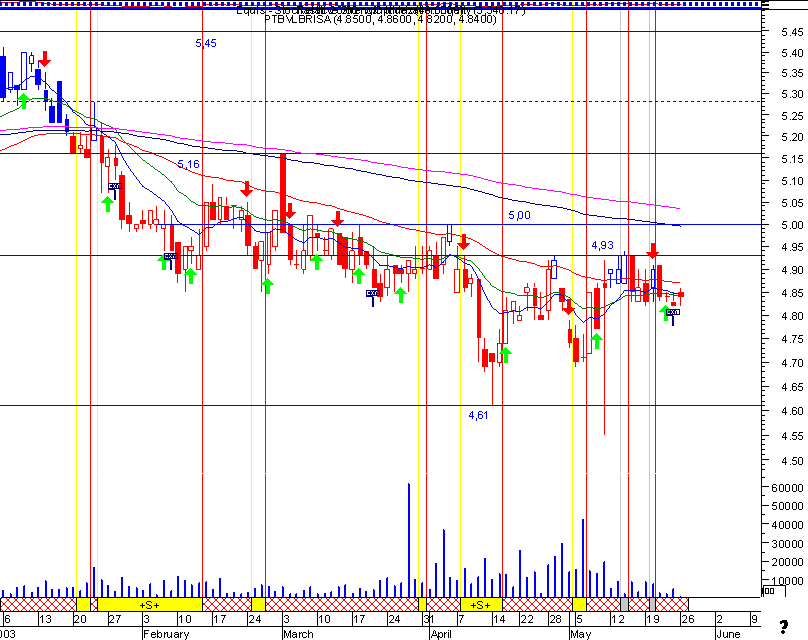Click the 27 date label on the time axis

(x=115, y=619)
